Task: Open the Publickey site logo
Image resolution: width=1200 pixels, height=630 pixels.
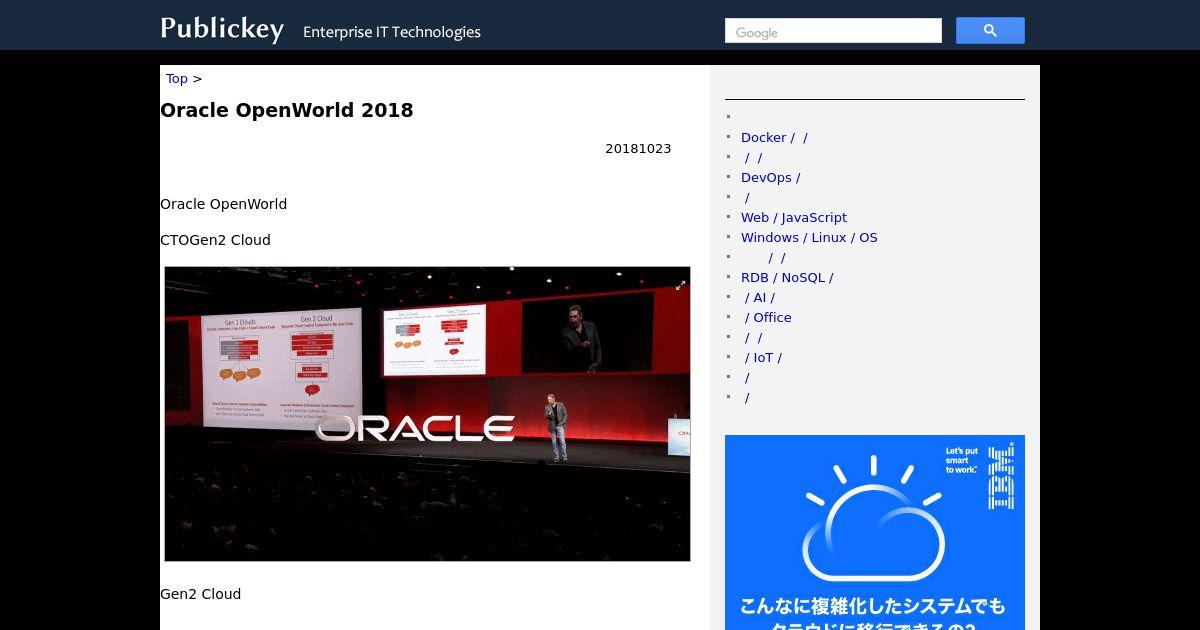Action: pyautogui.click(x=222, y=29)
